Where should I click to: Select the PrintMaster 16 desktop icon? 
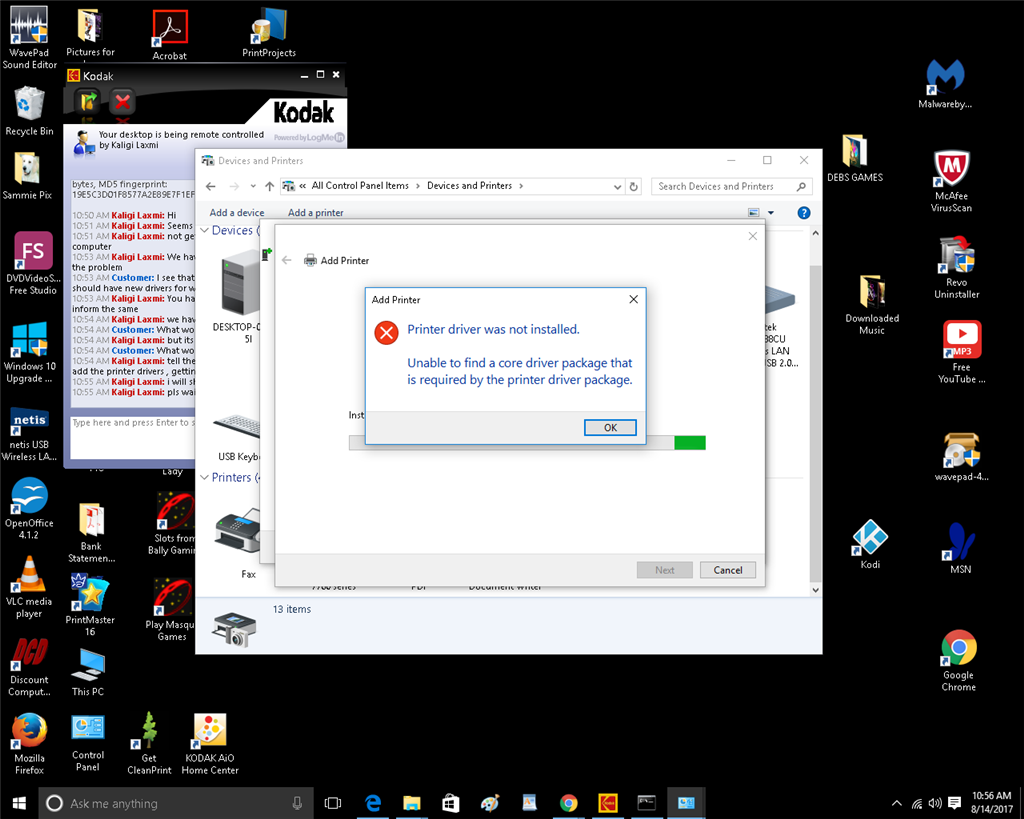point(90,605)
